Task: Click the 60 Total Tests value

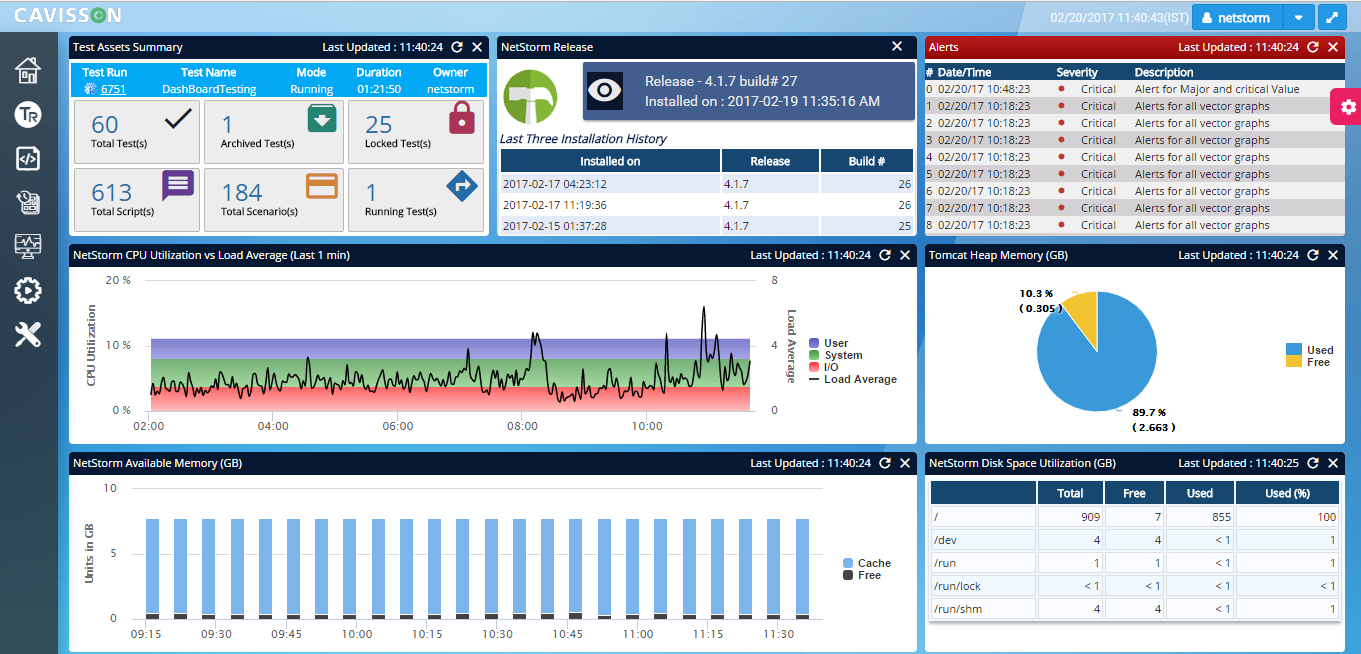Action: 105,124
